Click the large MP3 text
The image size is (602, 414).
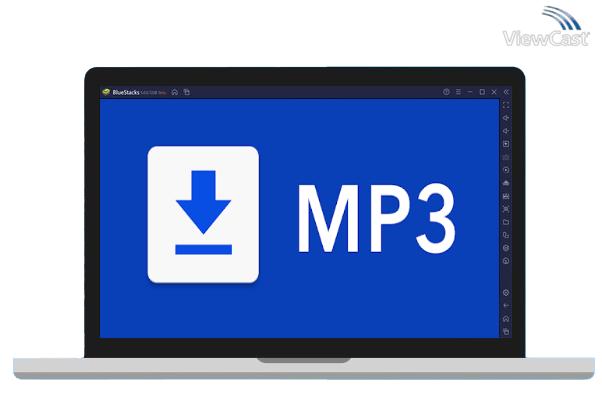point(377,218)
